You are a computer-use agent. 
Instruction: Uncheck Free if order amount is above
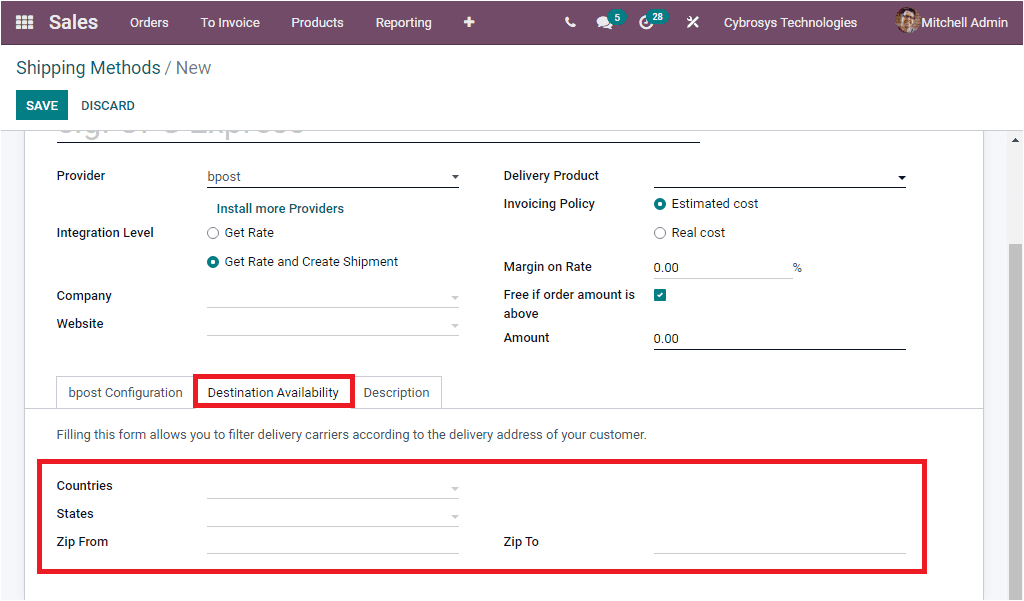660,295
